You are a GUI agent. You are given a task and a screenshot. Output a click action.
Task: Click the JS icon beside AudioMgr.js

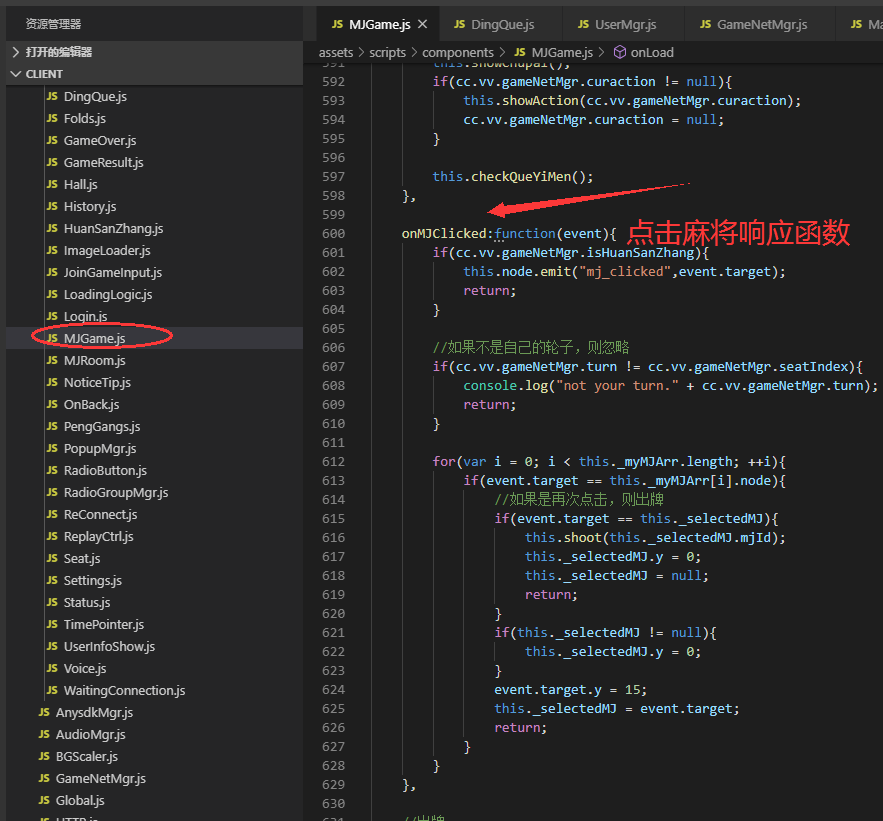[46, 734]
